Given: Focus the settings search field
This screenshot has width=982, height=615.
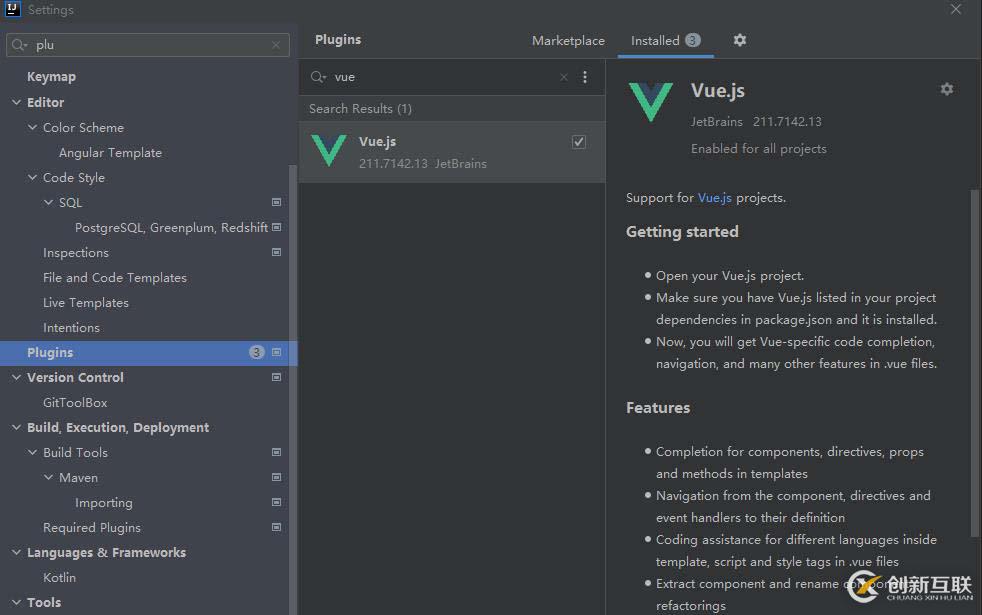Looking at the screenshot, I should click(148, 45).
